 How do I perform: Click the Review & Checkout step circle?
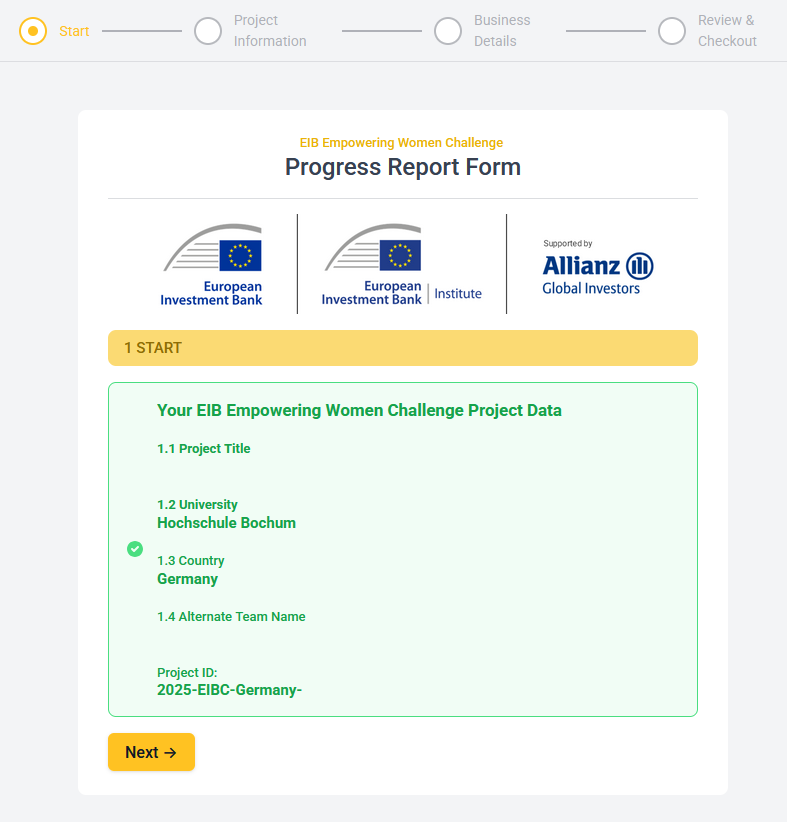pos(672,31)
